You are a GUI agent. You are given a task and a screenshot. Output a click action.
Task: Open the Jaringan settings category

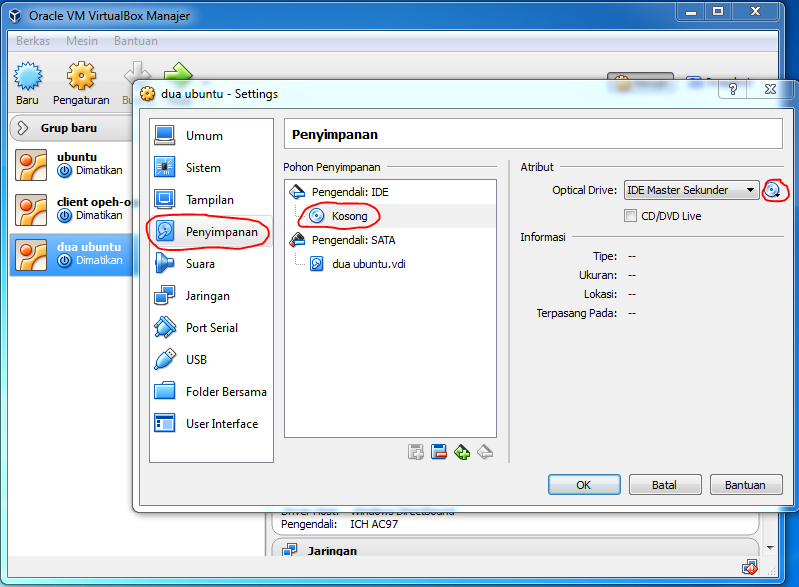click(211, 296)
